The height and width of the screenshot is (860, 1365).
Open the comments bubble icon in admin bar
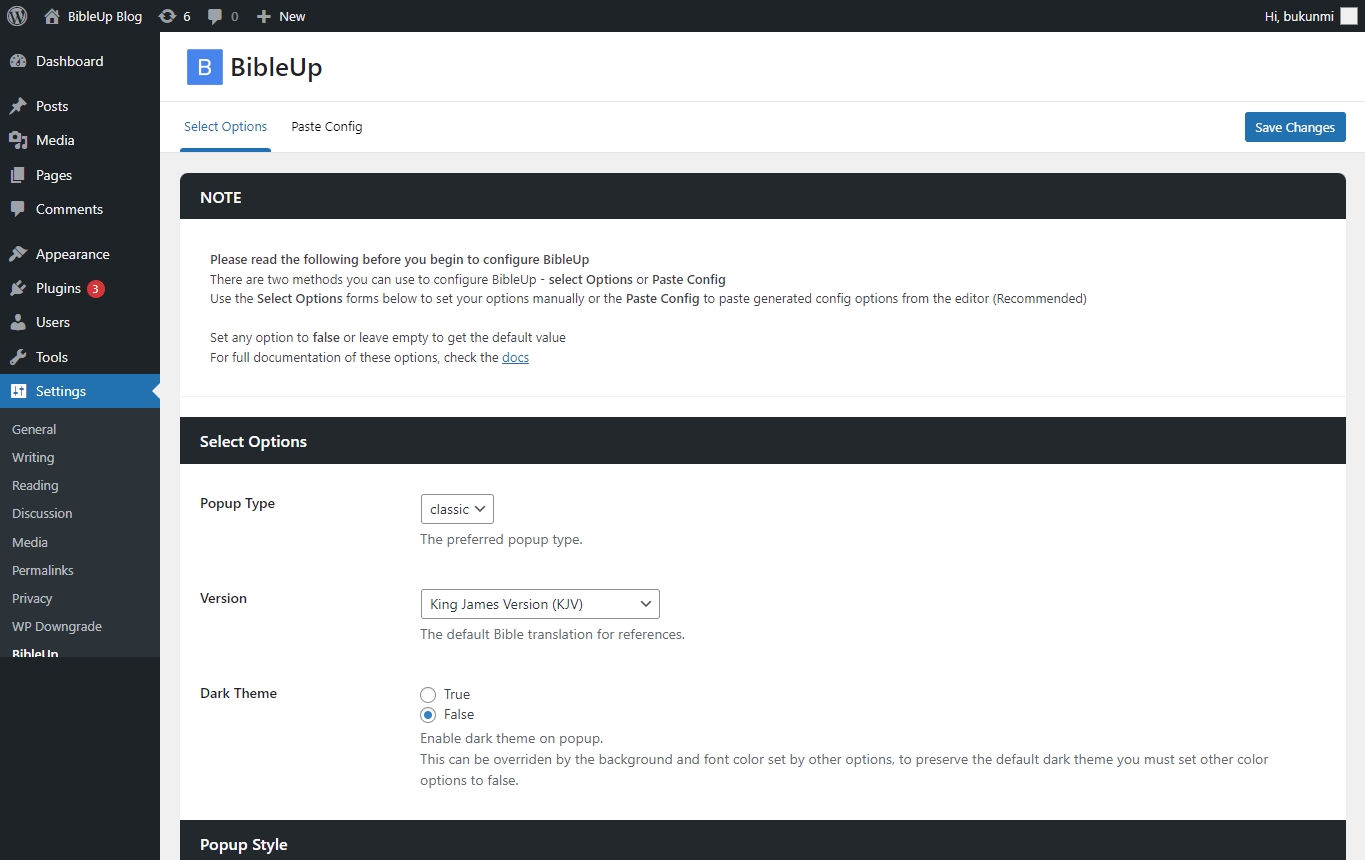point(215,16)
